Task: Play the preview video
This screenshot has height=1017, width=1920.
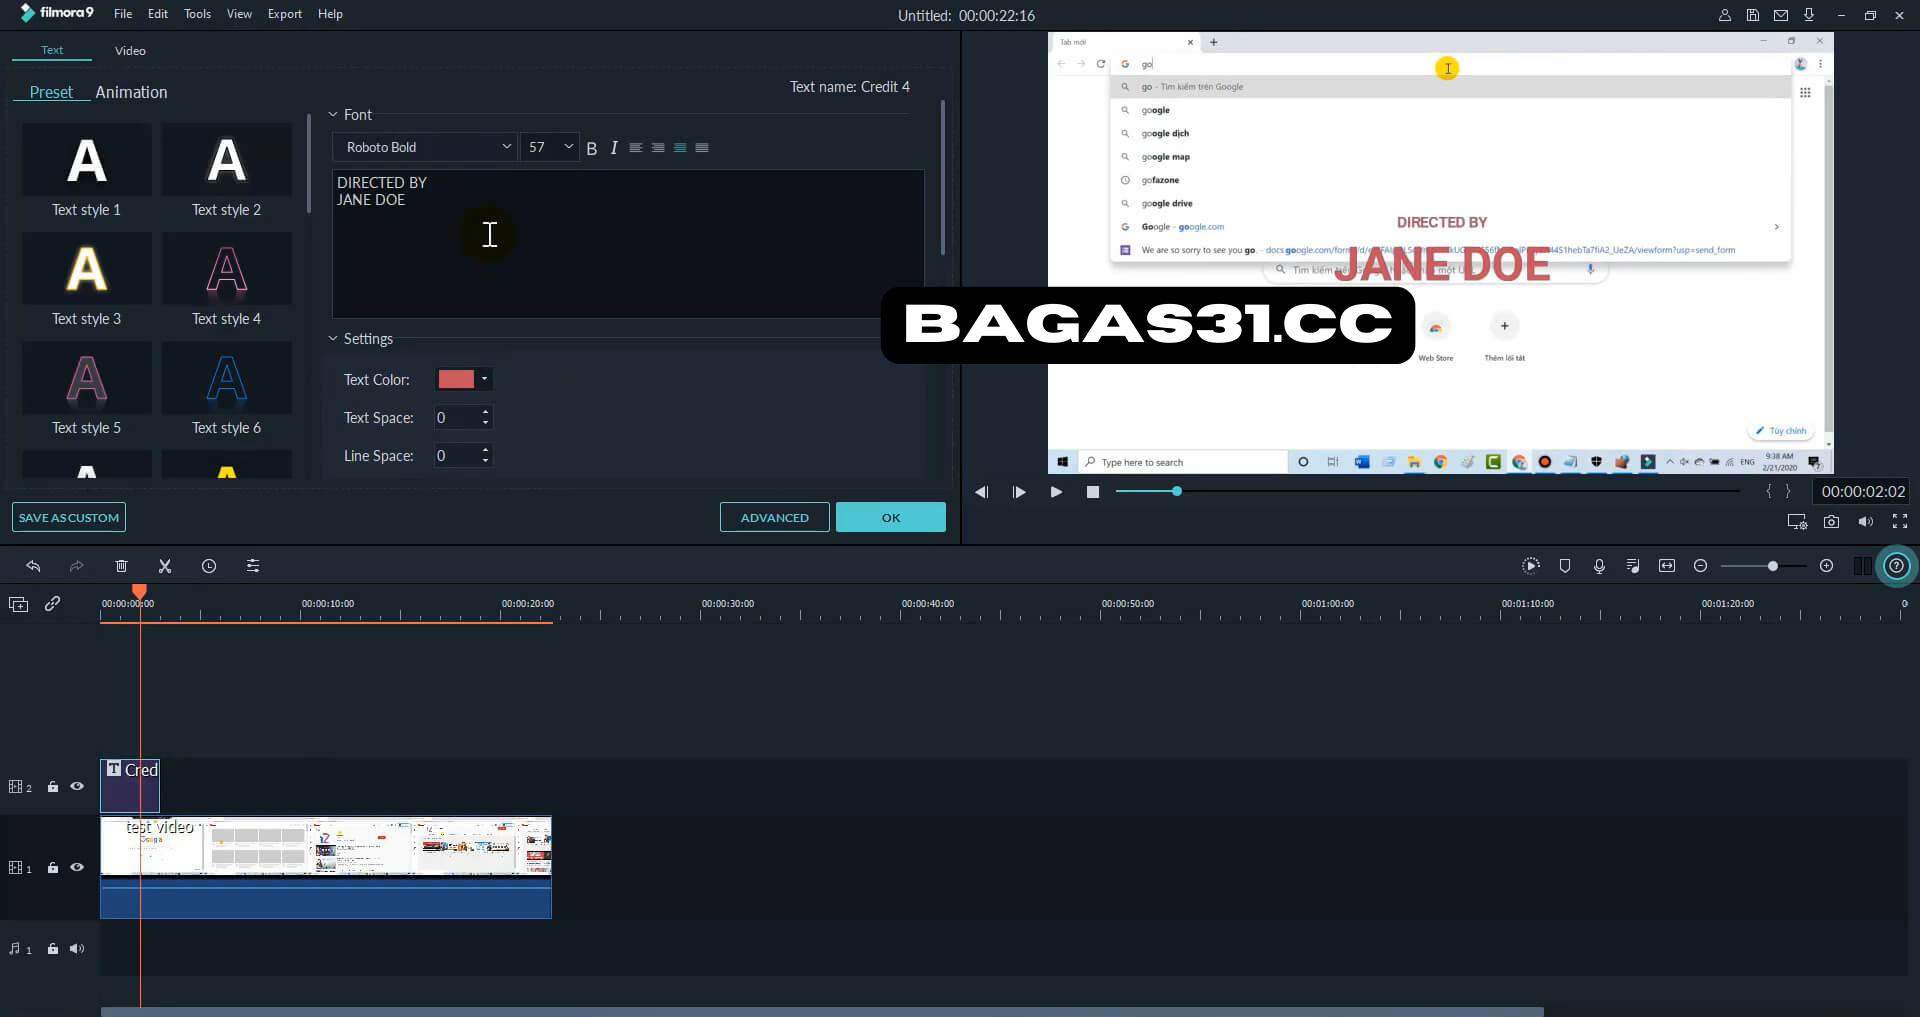Action: click(x=1056, y=492)
